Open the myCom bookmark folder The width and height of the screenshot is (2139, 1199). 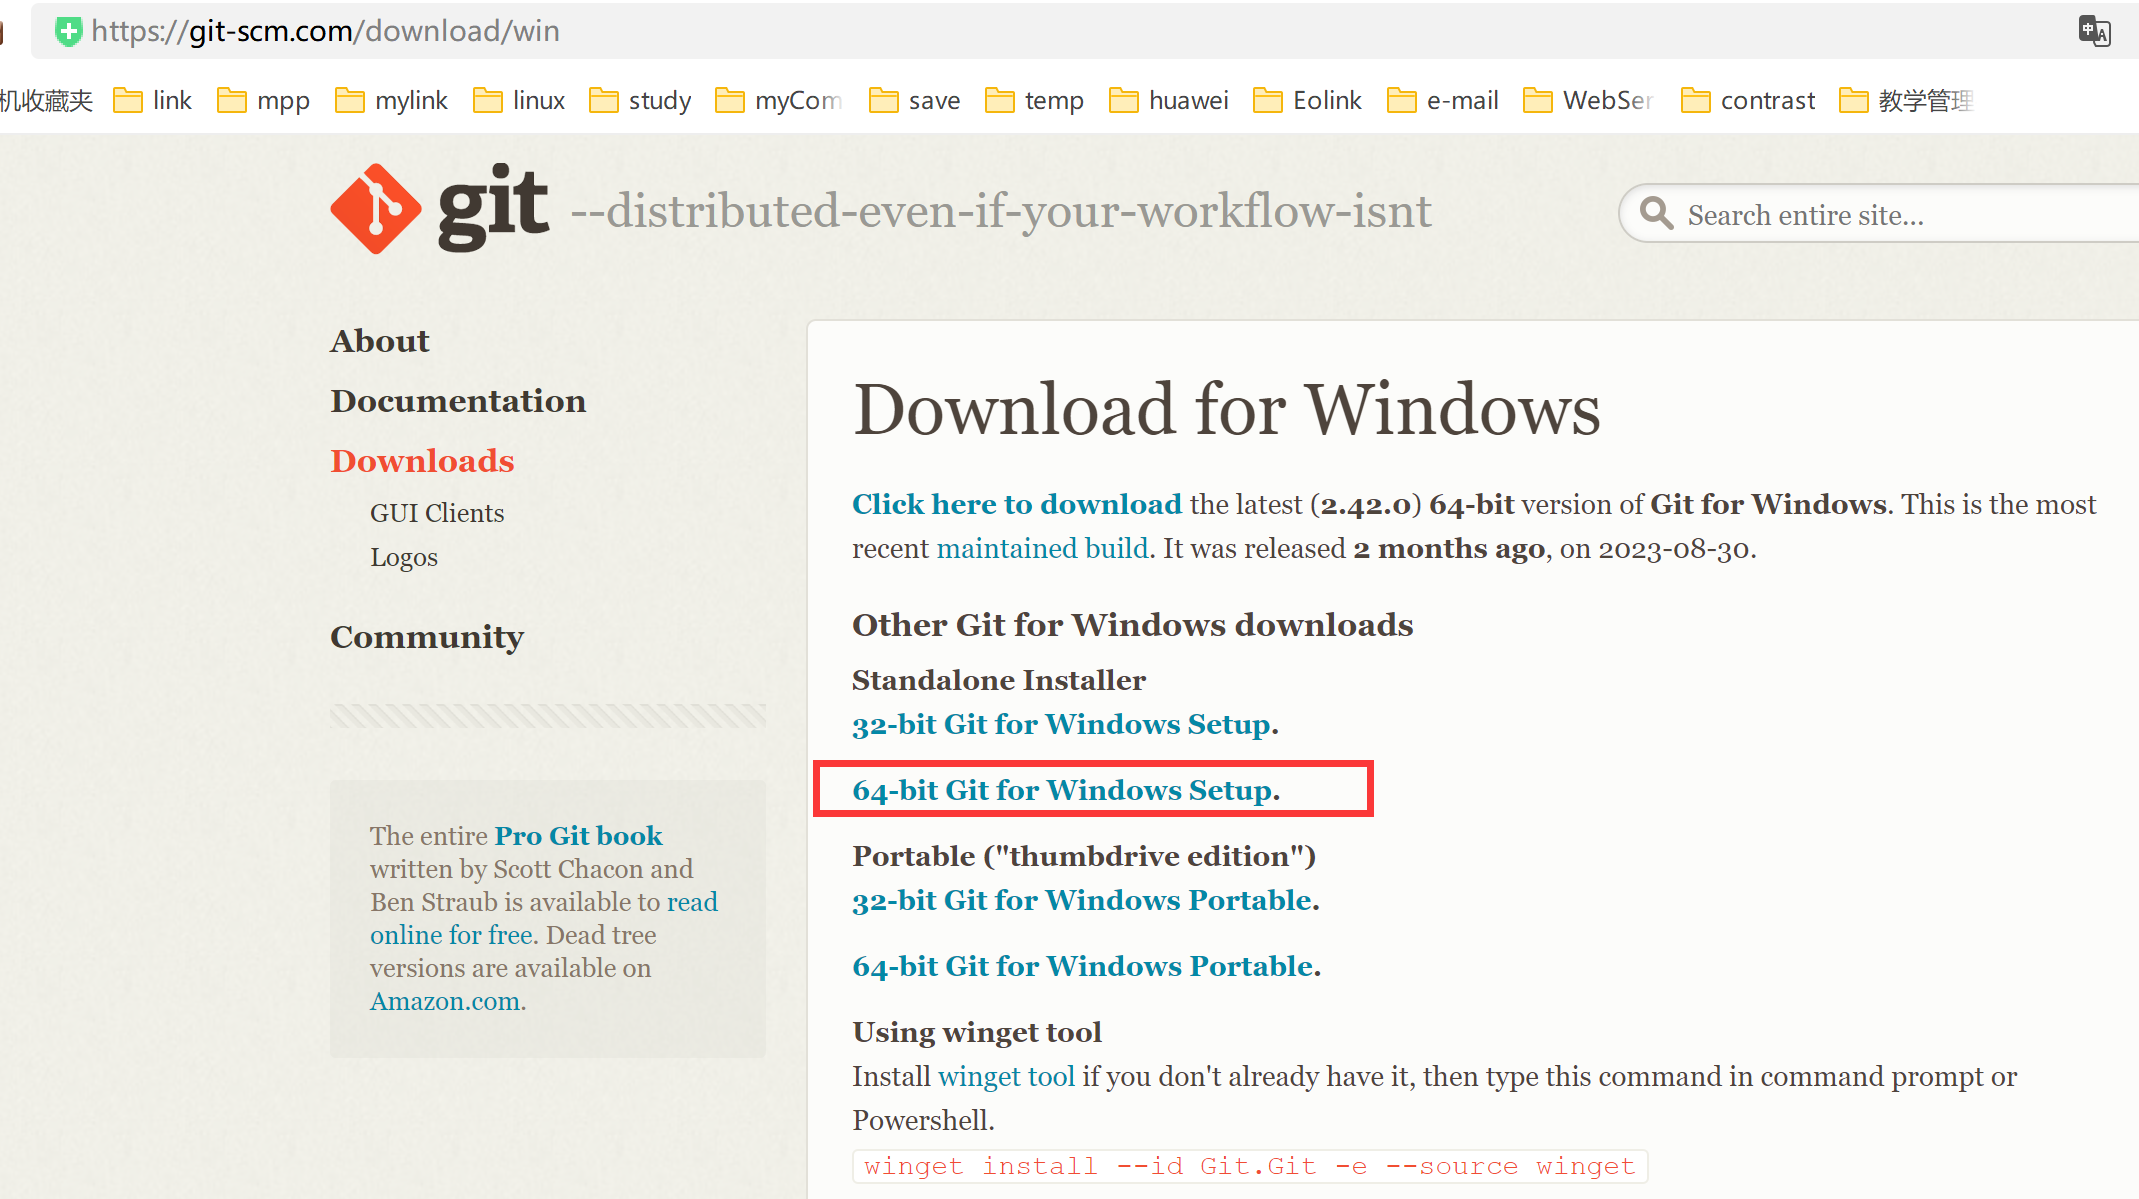779,100
